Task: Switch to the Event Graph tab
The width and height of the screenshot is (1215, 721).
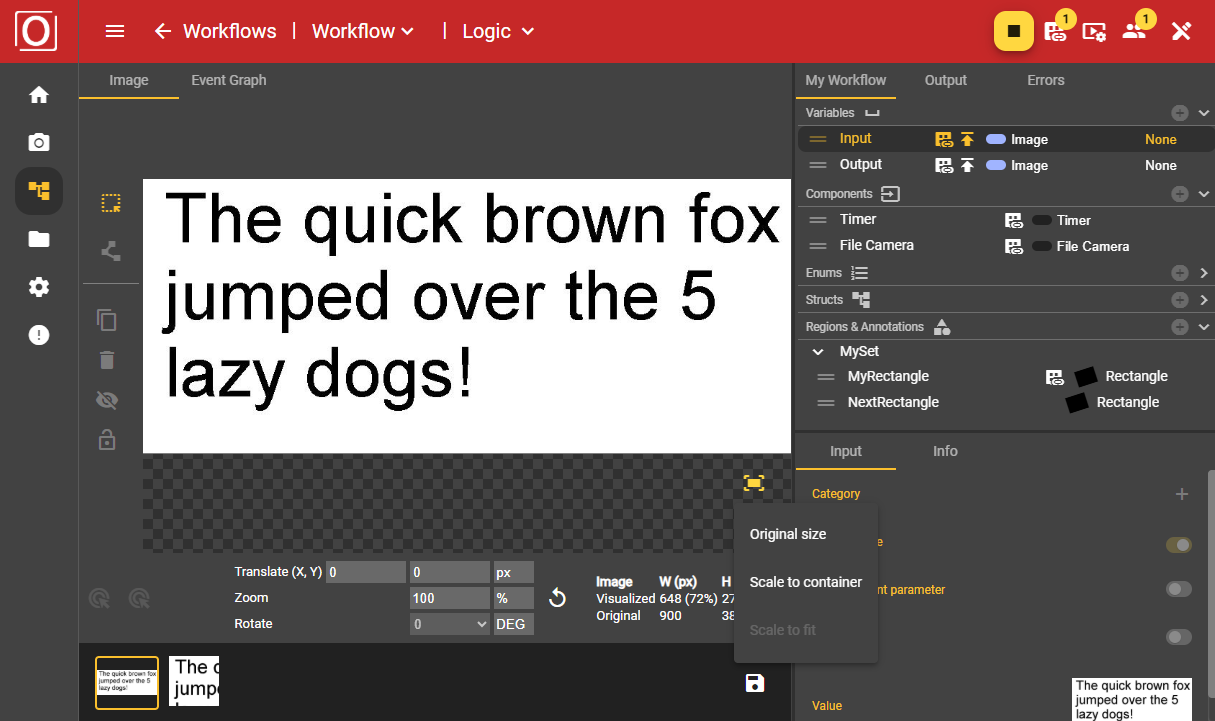Action: click(x=229, y=80)
